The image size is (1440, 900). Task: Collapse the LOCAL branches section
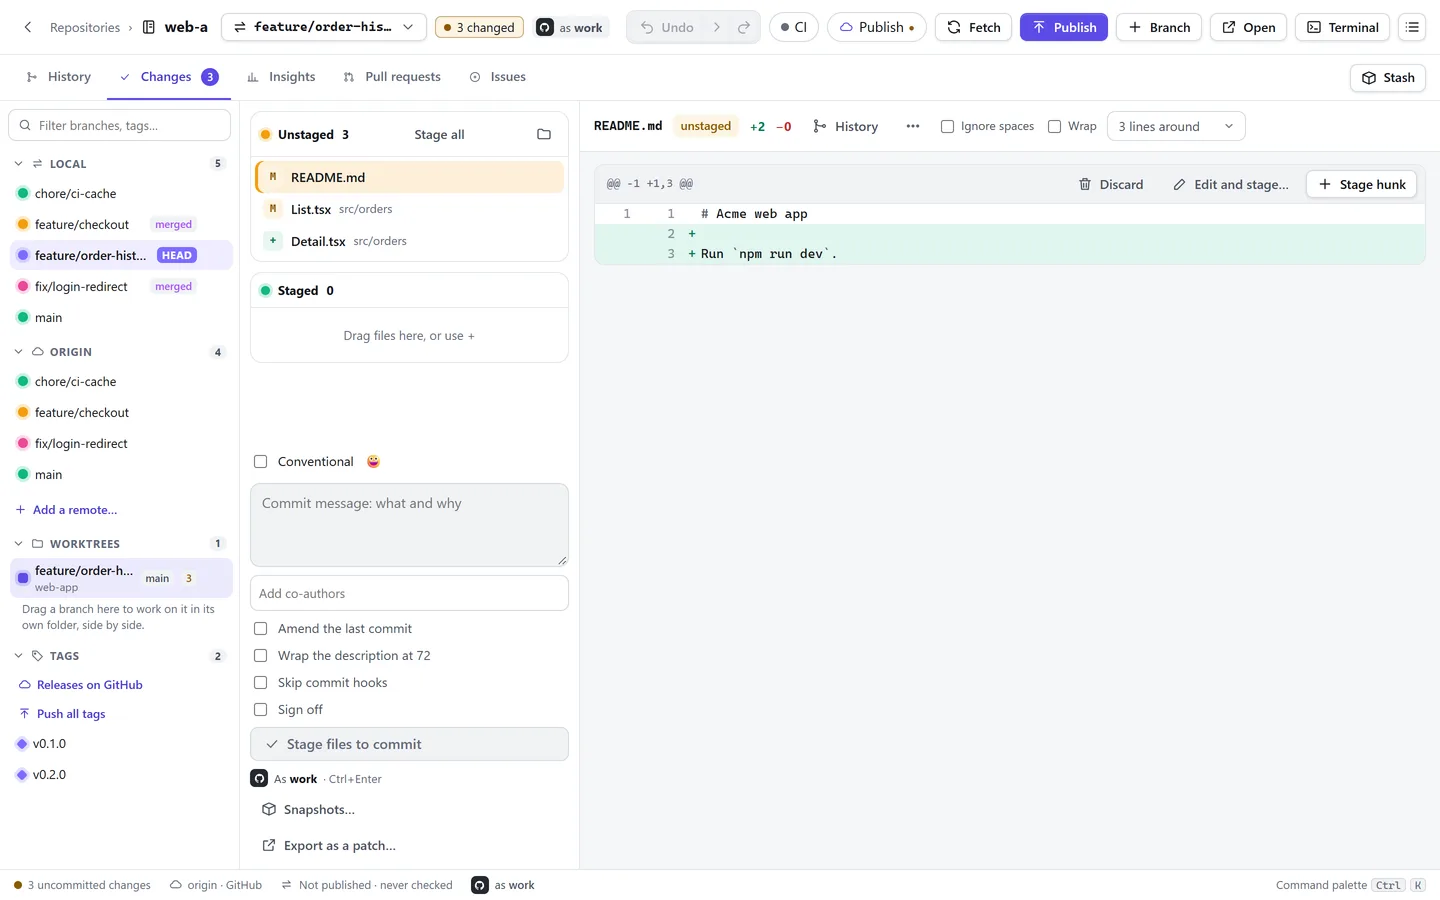point(18,163)
